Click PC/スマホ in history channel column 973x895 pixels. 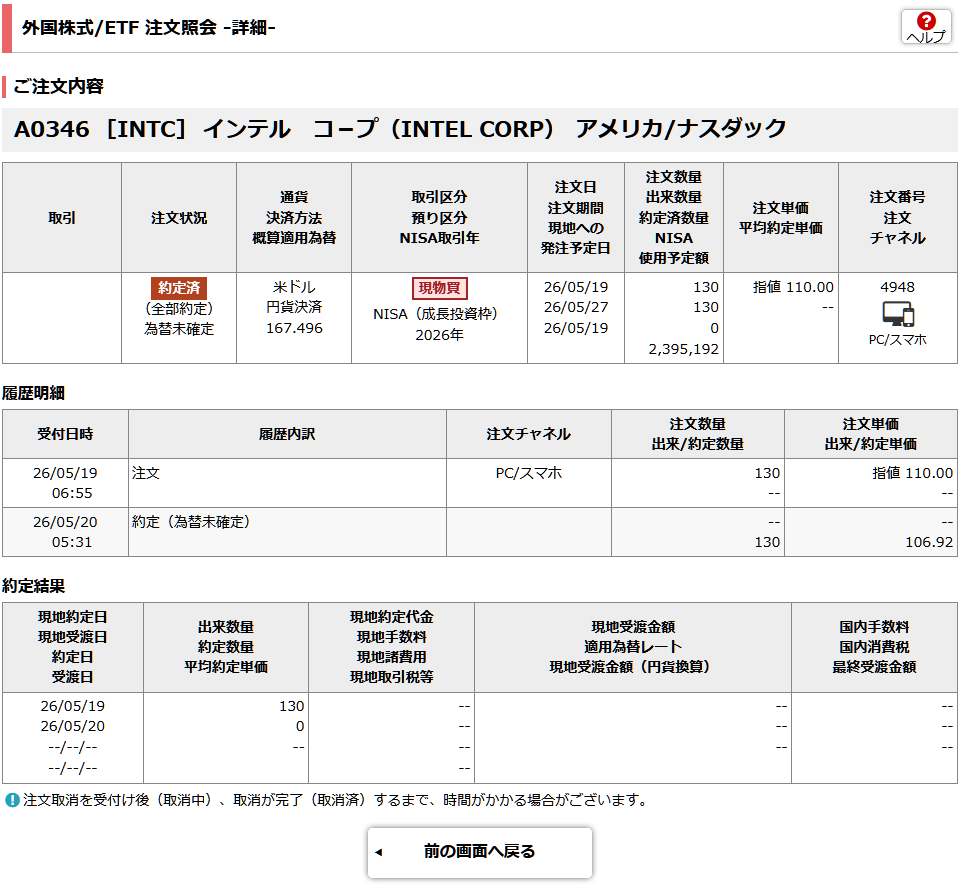529,473
